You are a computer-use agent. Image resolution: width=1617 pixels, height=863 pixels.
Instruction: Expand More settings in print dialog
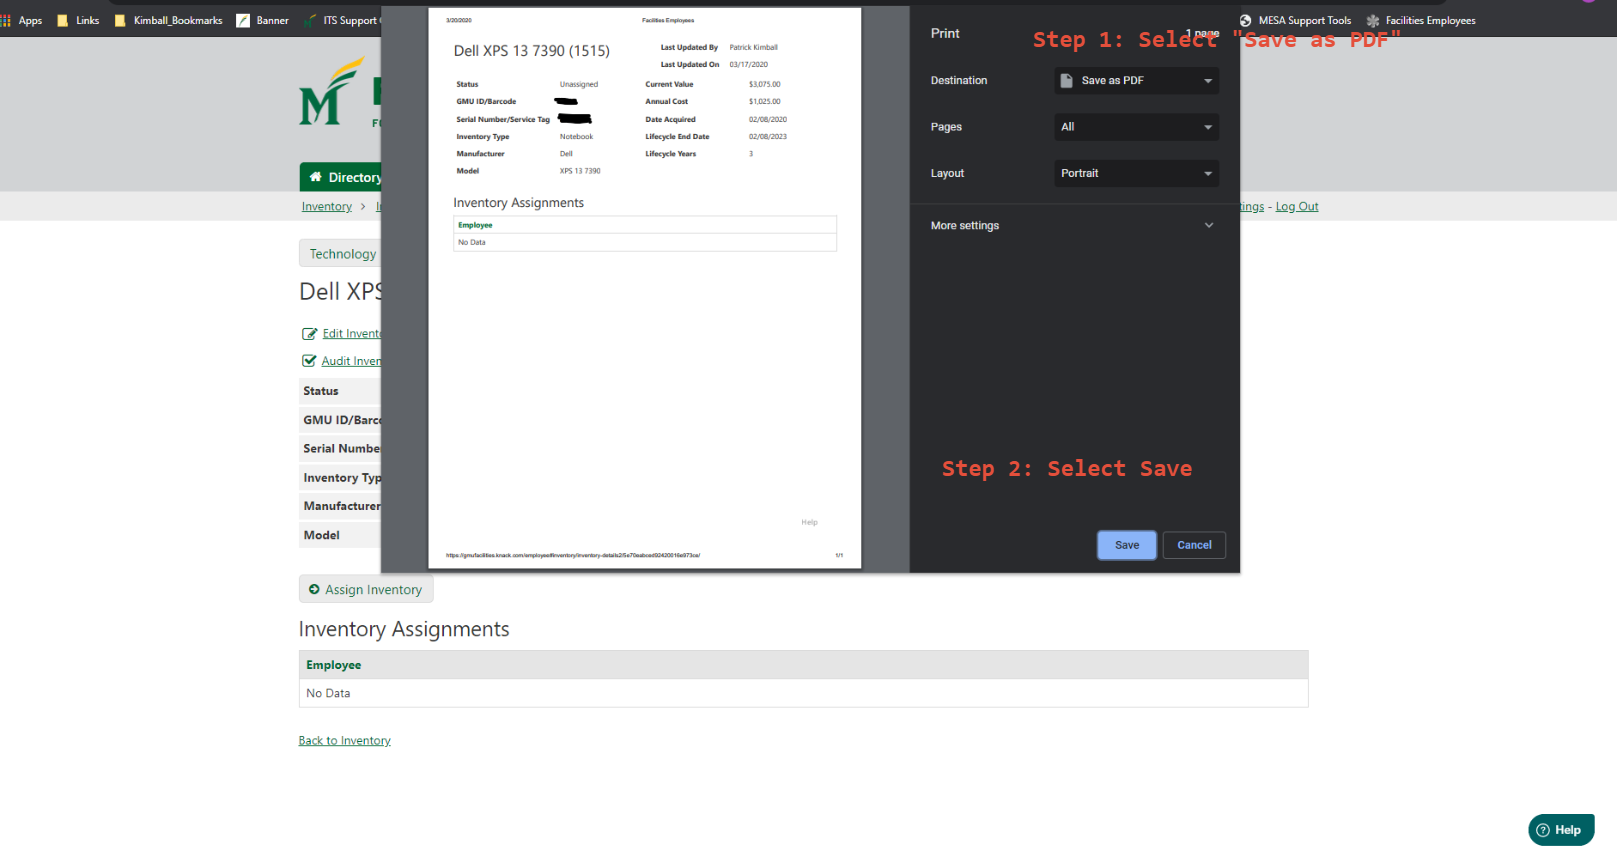pos(1073,226)
